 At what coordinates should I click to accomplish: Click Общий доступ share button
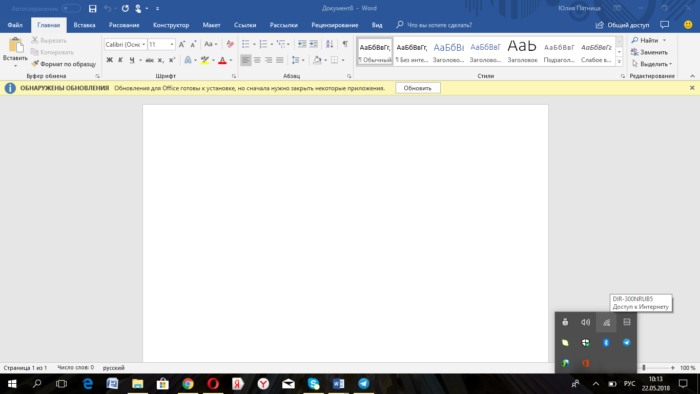[622, 25]
